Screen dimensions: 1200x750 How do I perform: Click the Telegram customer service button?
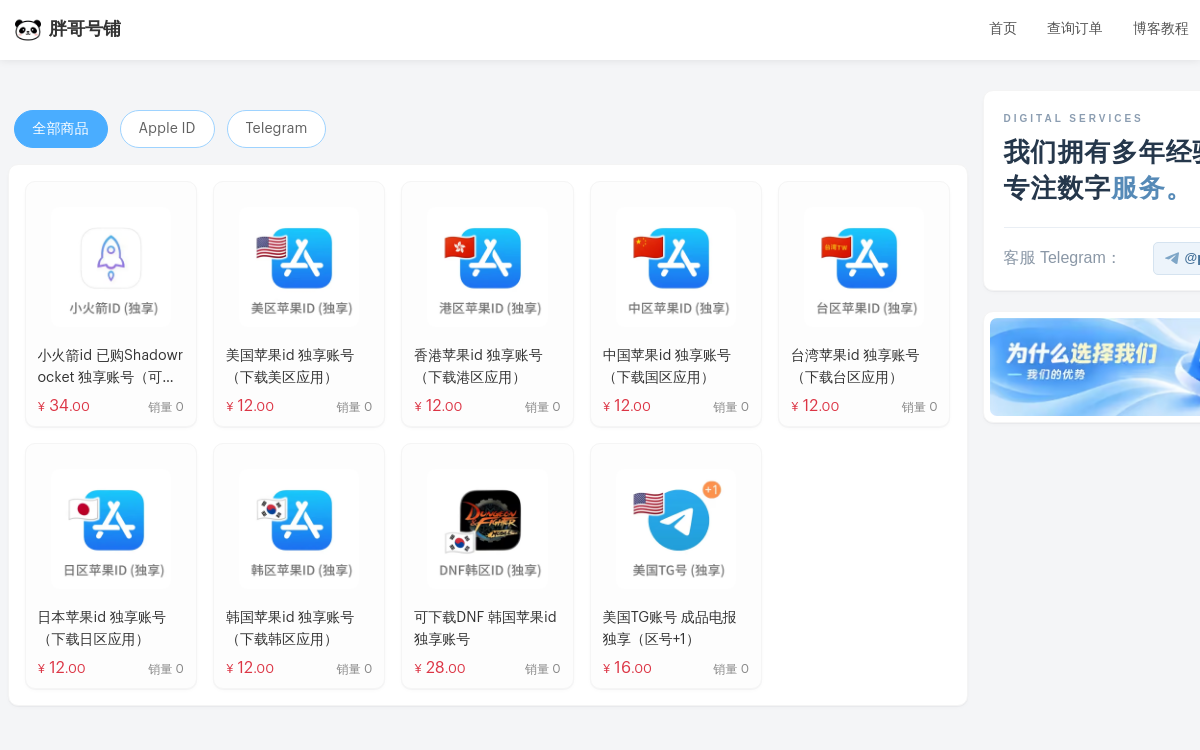(1177, 258)
